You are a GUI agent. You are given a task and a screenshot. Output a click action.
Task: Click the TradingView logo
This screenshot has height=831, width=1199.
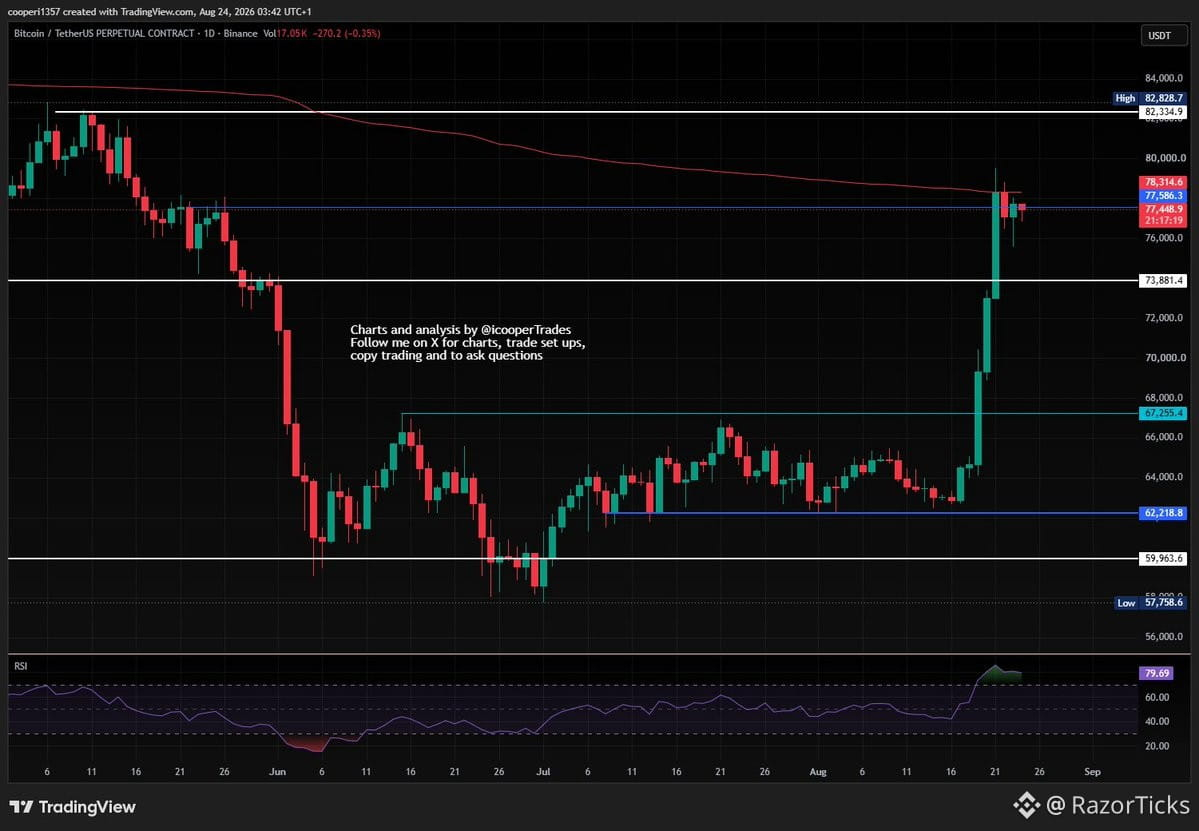coord(73,807)
